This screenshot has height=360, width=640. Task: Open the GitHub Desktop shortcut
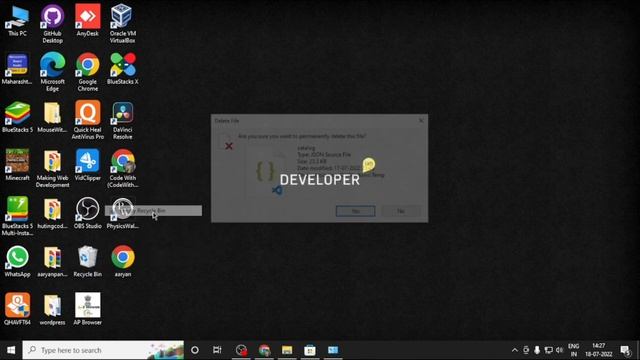pyautogui.click(x=52, y=24)
